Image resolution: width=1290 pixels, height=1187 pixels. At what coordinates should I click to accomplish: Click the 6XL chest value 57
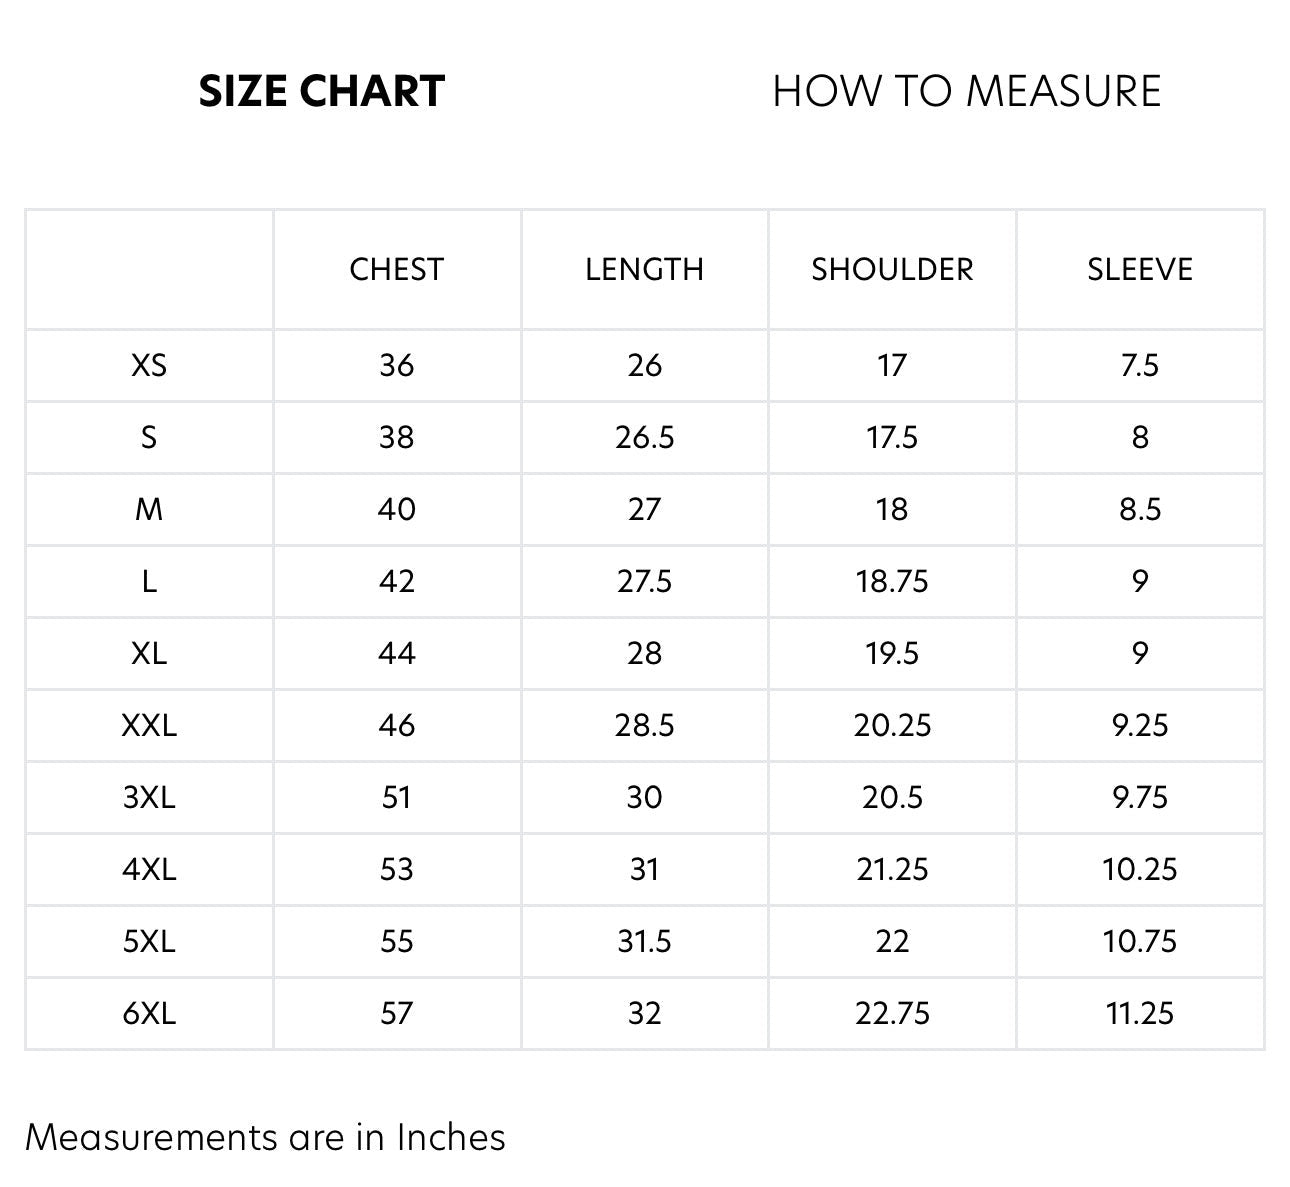[x=396, y=1013]
